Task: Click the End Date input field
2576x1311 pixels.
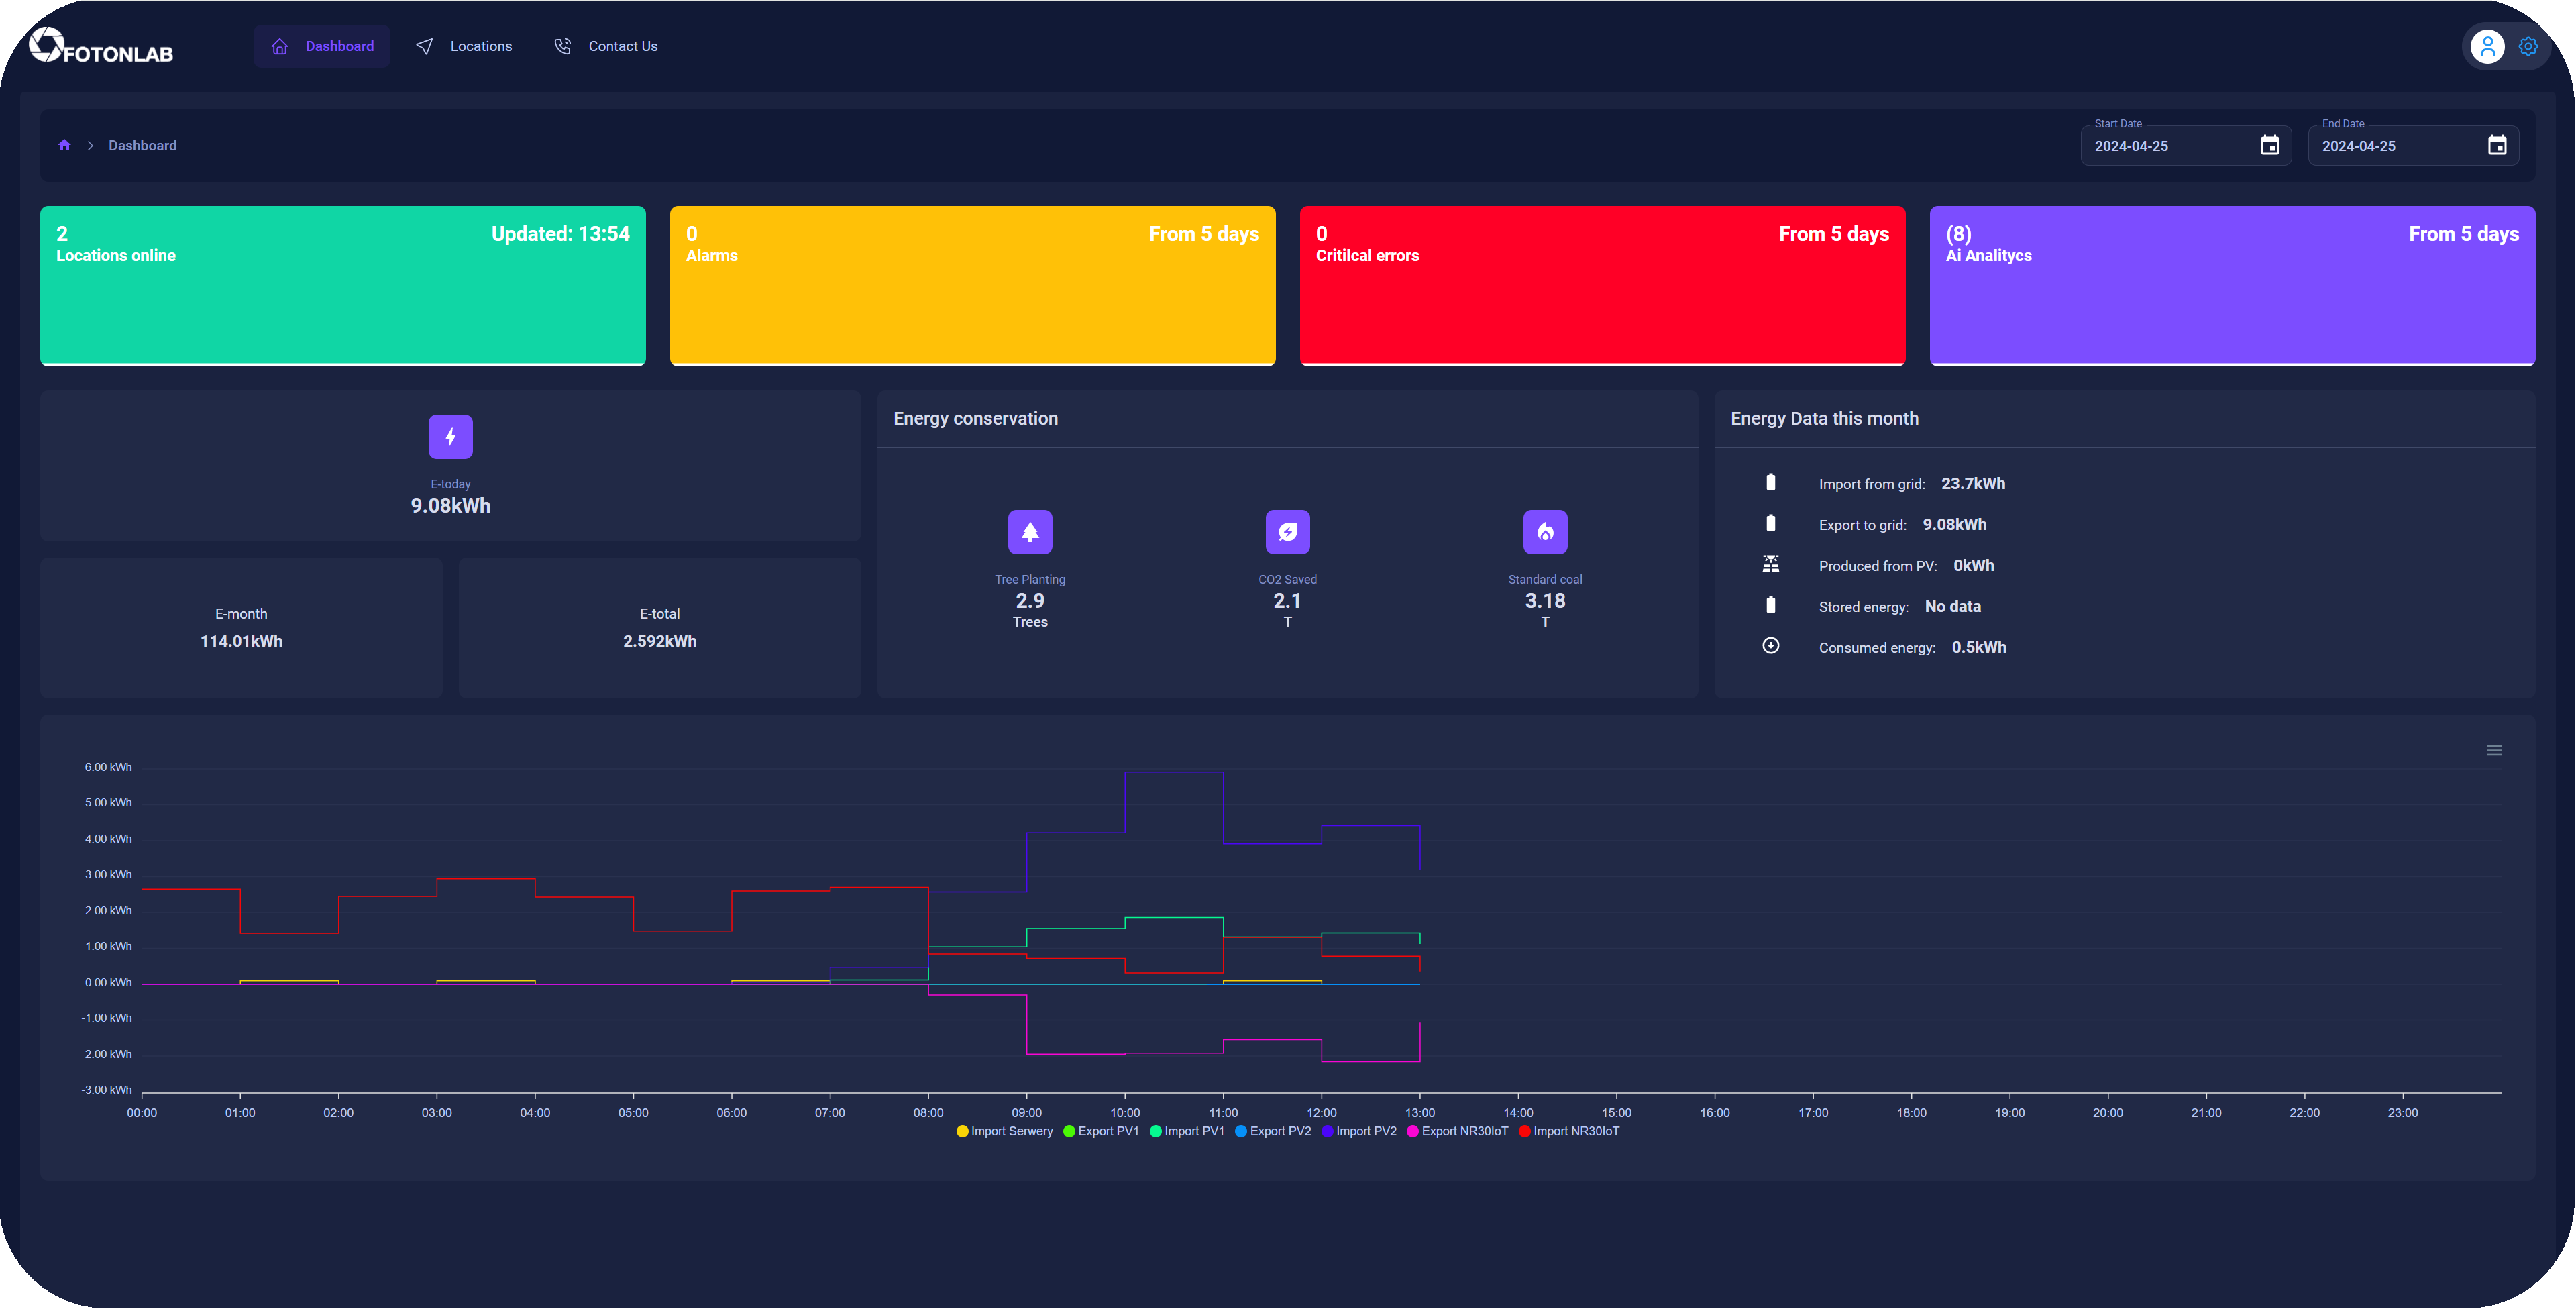Action: pyautogui.click(x=2413, y=146)
